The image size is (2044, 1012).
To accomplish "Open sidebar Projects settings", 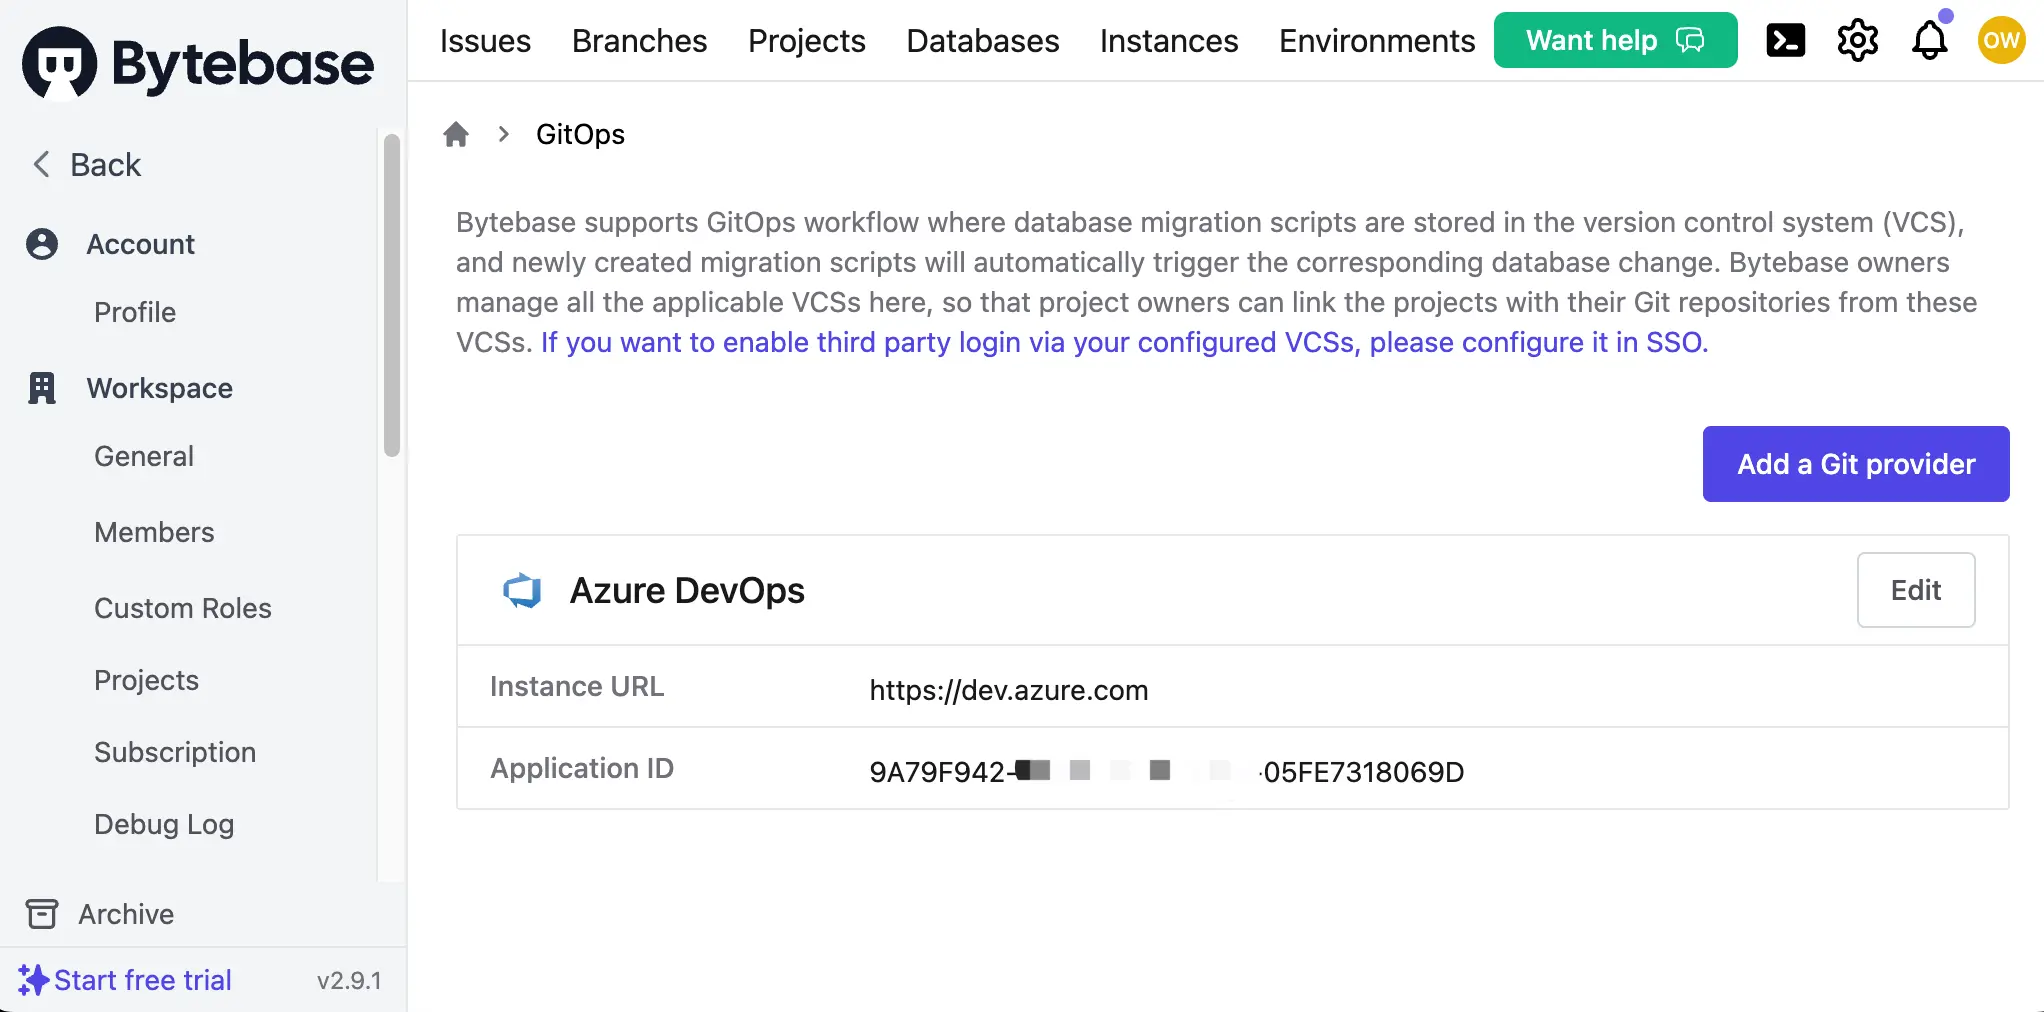I will (x=146, y=680).
